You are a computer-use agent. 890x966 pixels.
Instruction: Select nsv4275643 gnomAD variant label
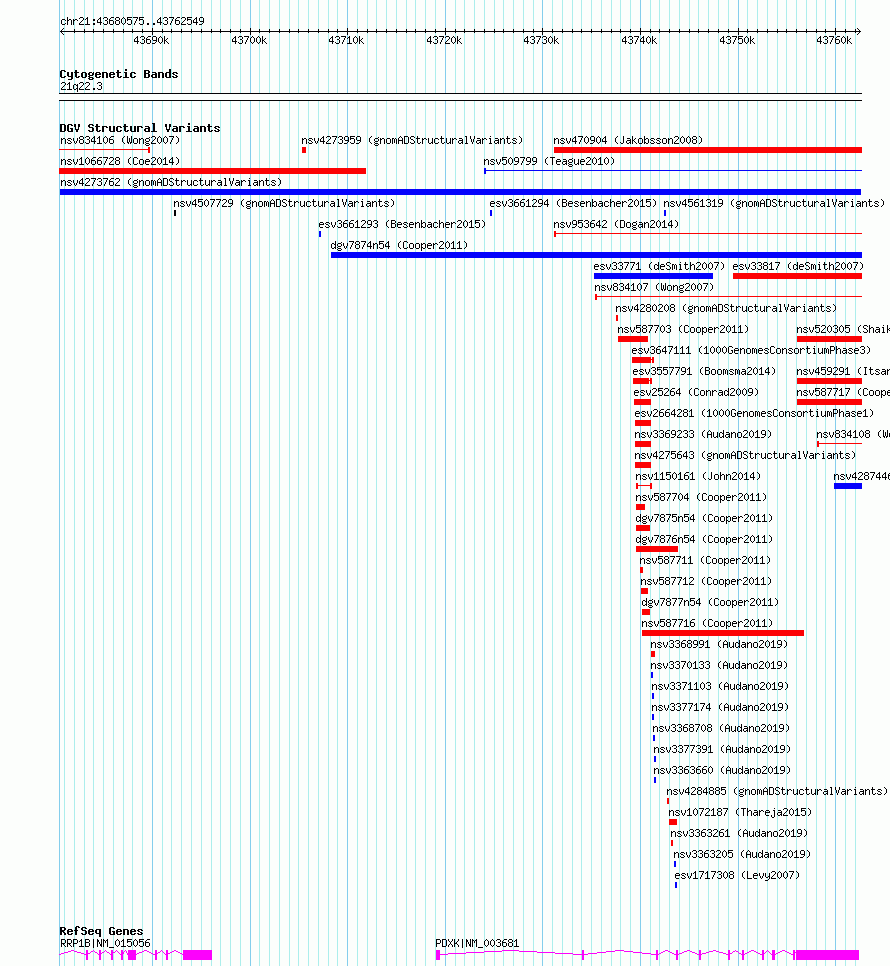745,455
